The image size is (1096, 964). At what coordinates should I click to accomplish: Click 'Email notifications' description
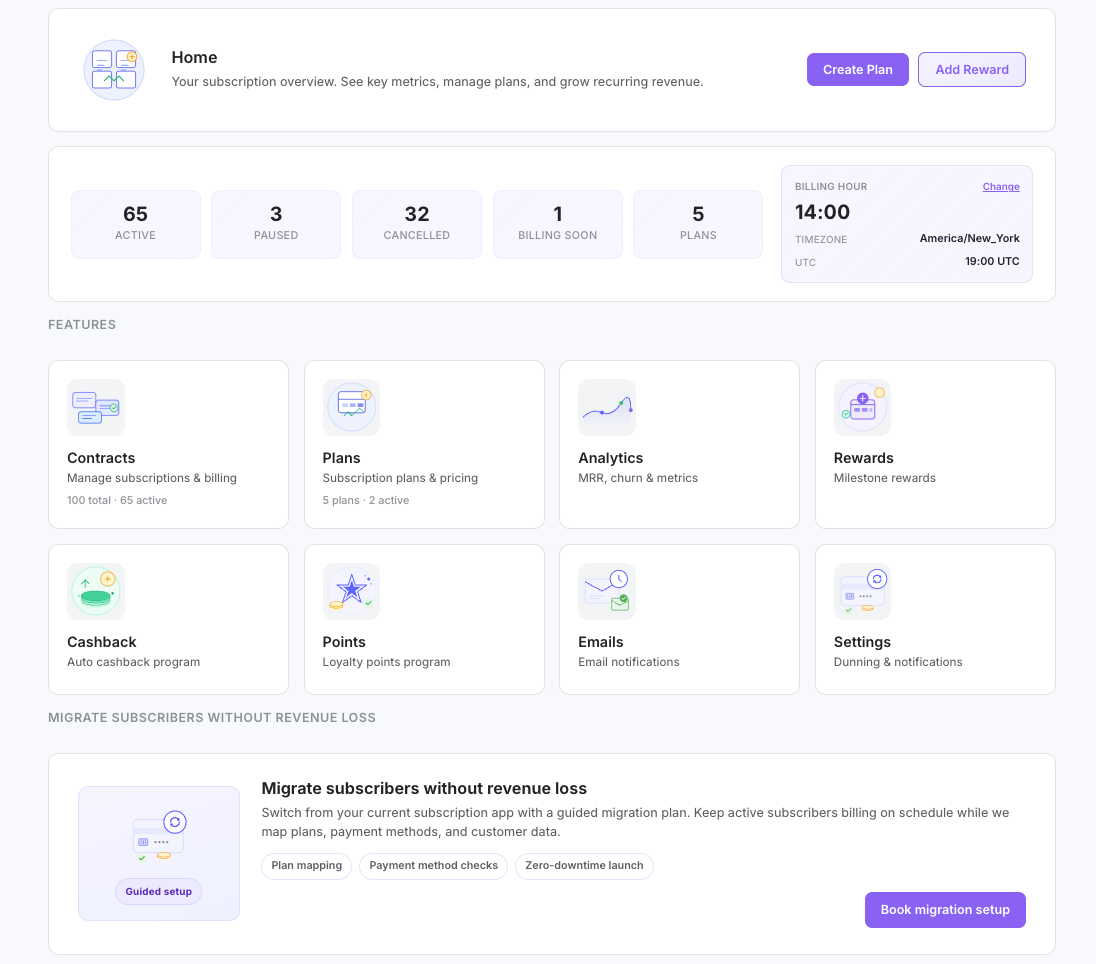tap(629, 662)
